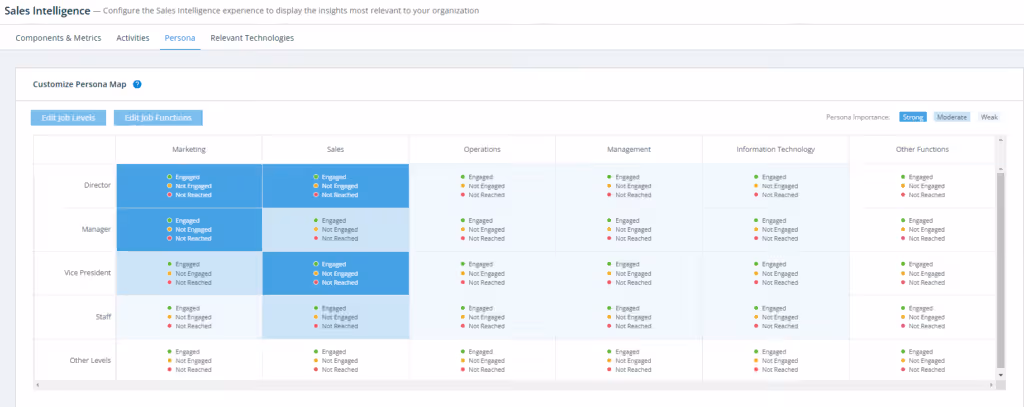Click the Edit Job Levels button
The width and height of the screenshot is (1024, 407).
click(69, 118)
